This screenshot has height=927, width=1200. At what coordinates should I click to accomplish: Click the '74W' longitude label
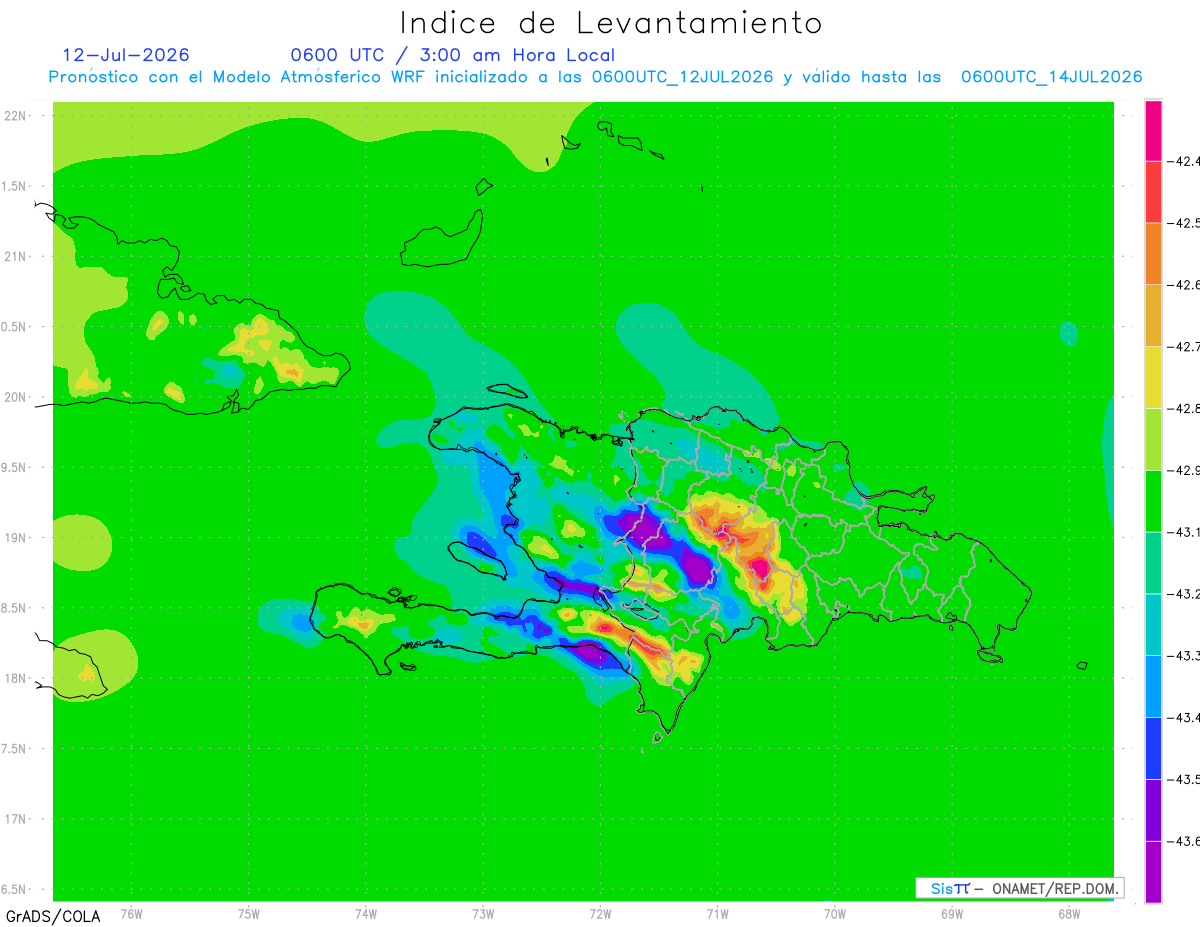366,913
